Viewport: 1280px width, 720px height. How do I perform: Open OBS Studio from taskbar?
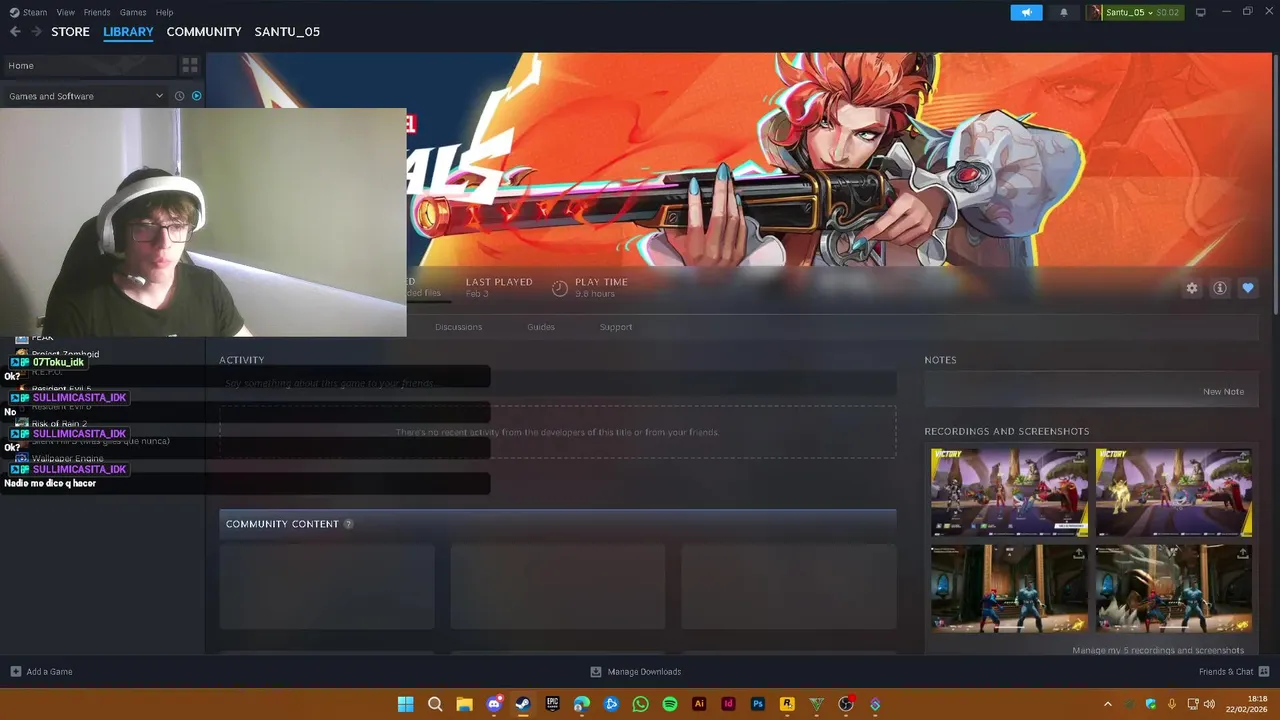coord(846,704)
